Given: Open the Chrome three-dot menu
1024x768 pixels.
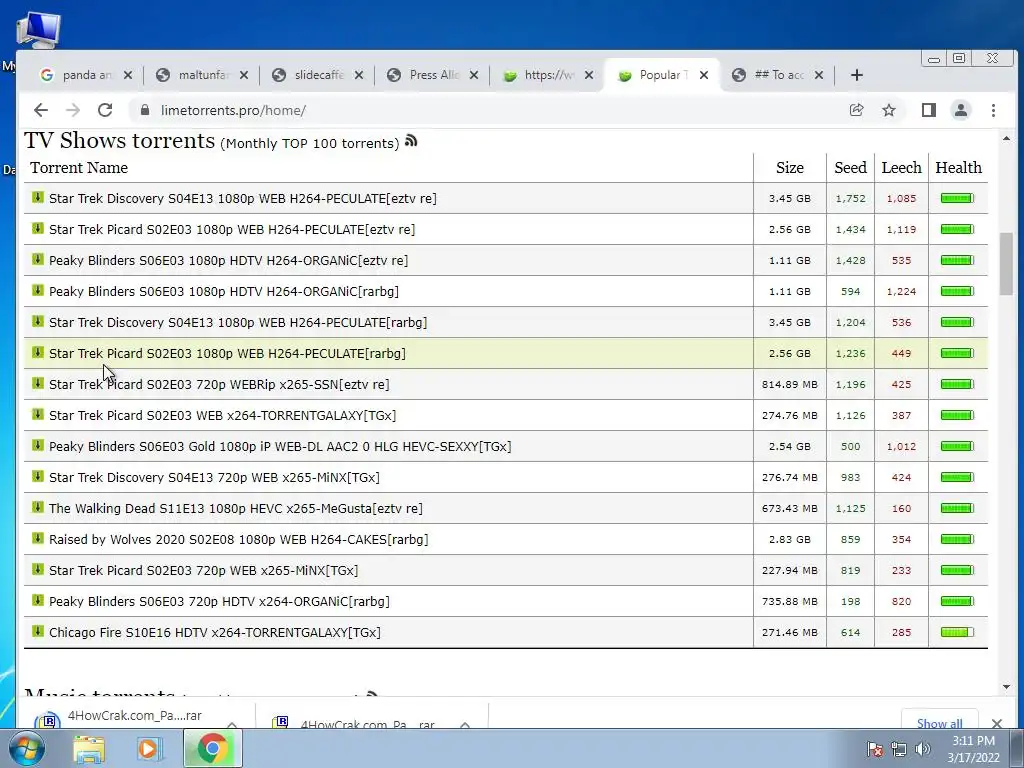Looking at the screenshot, I should [x=993, y=110].
